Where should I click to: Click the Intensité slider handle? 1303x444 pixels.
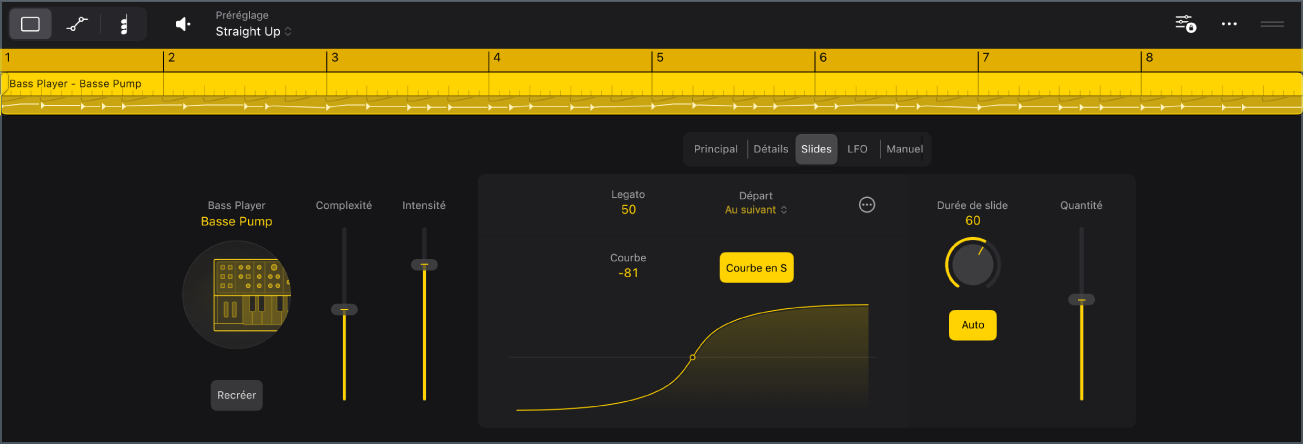(424, 264)
